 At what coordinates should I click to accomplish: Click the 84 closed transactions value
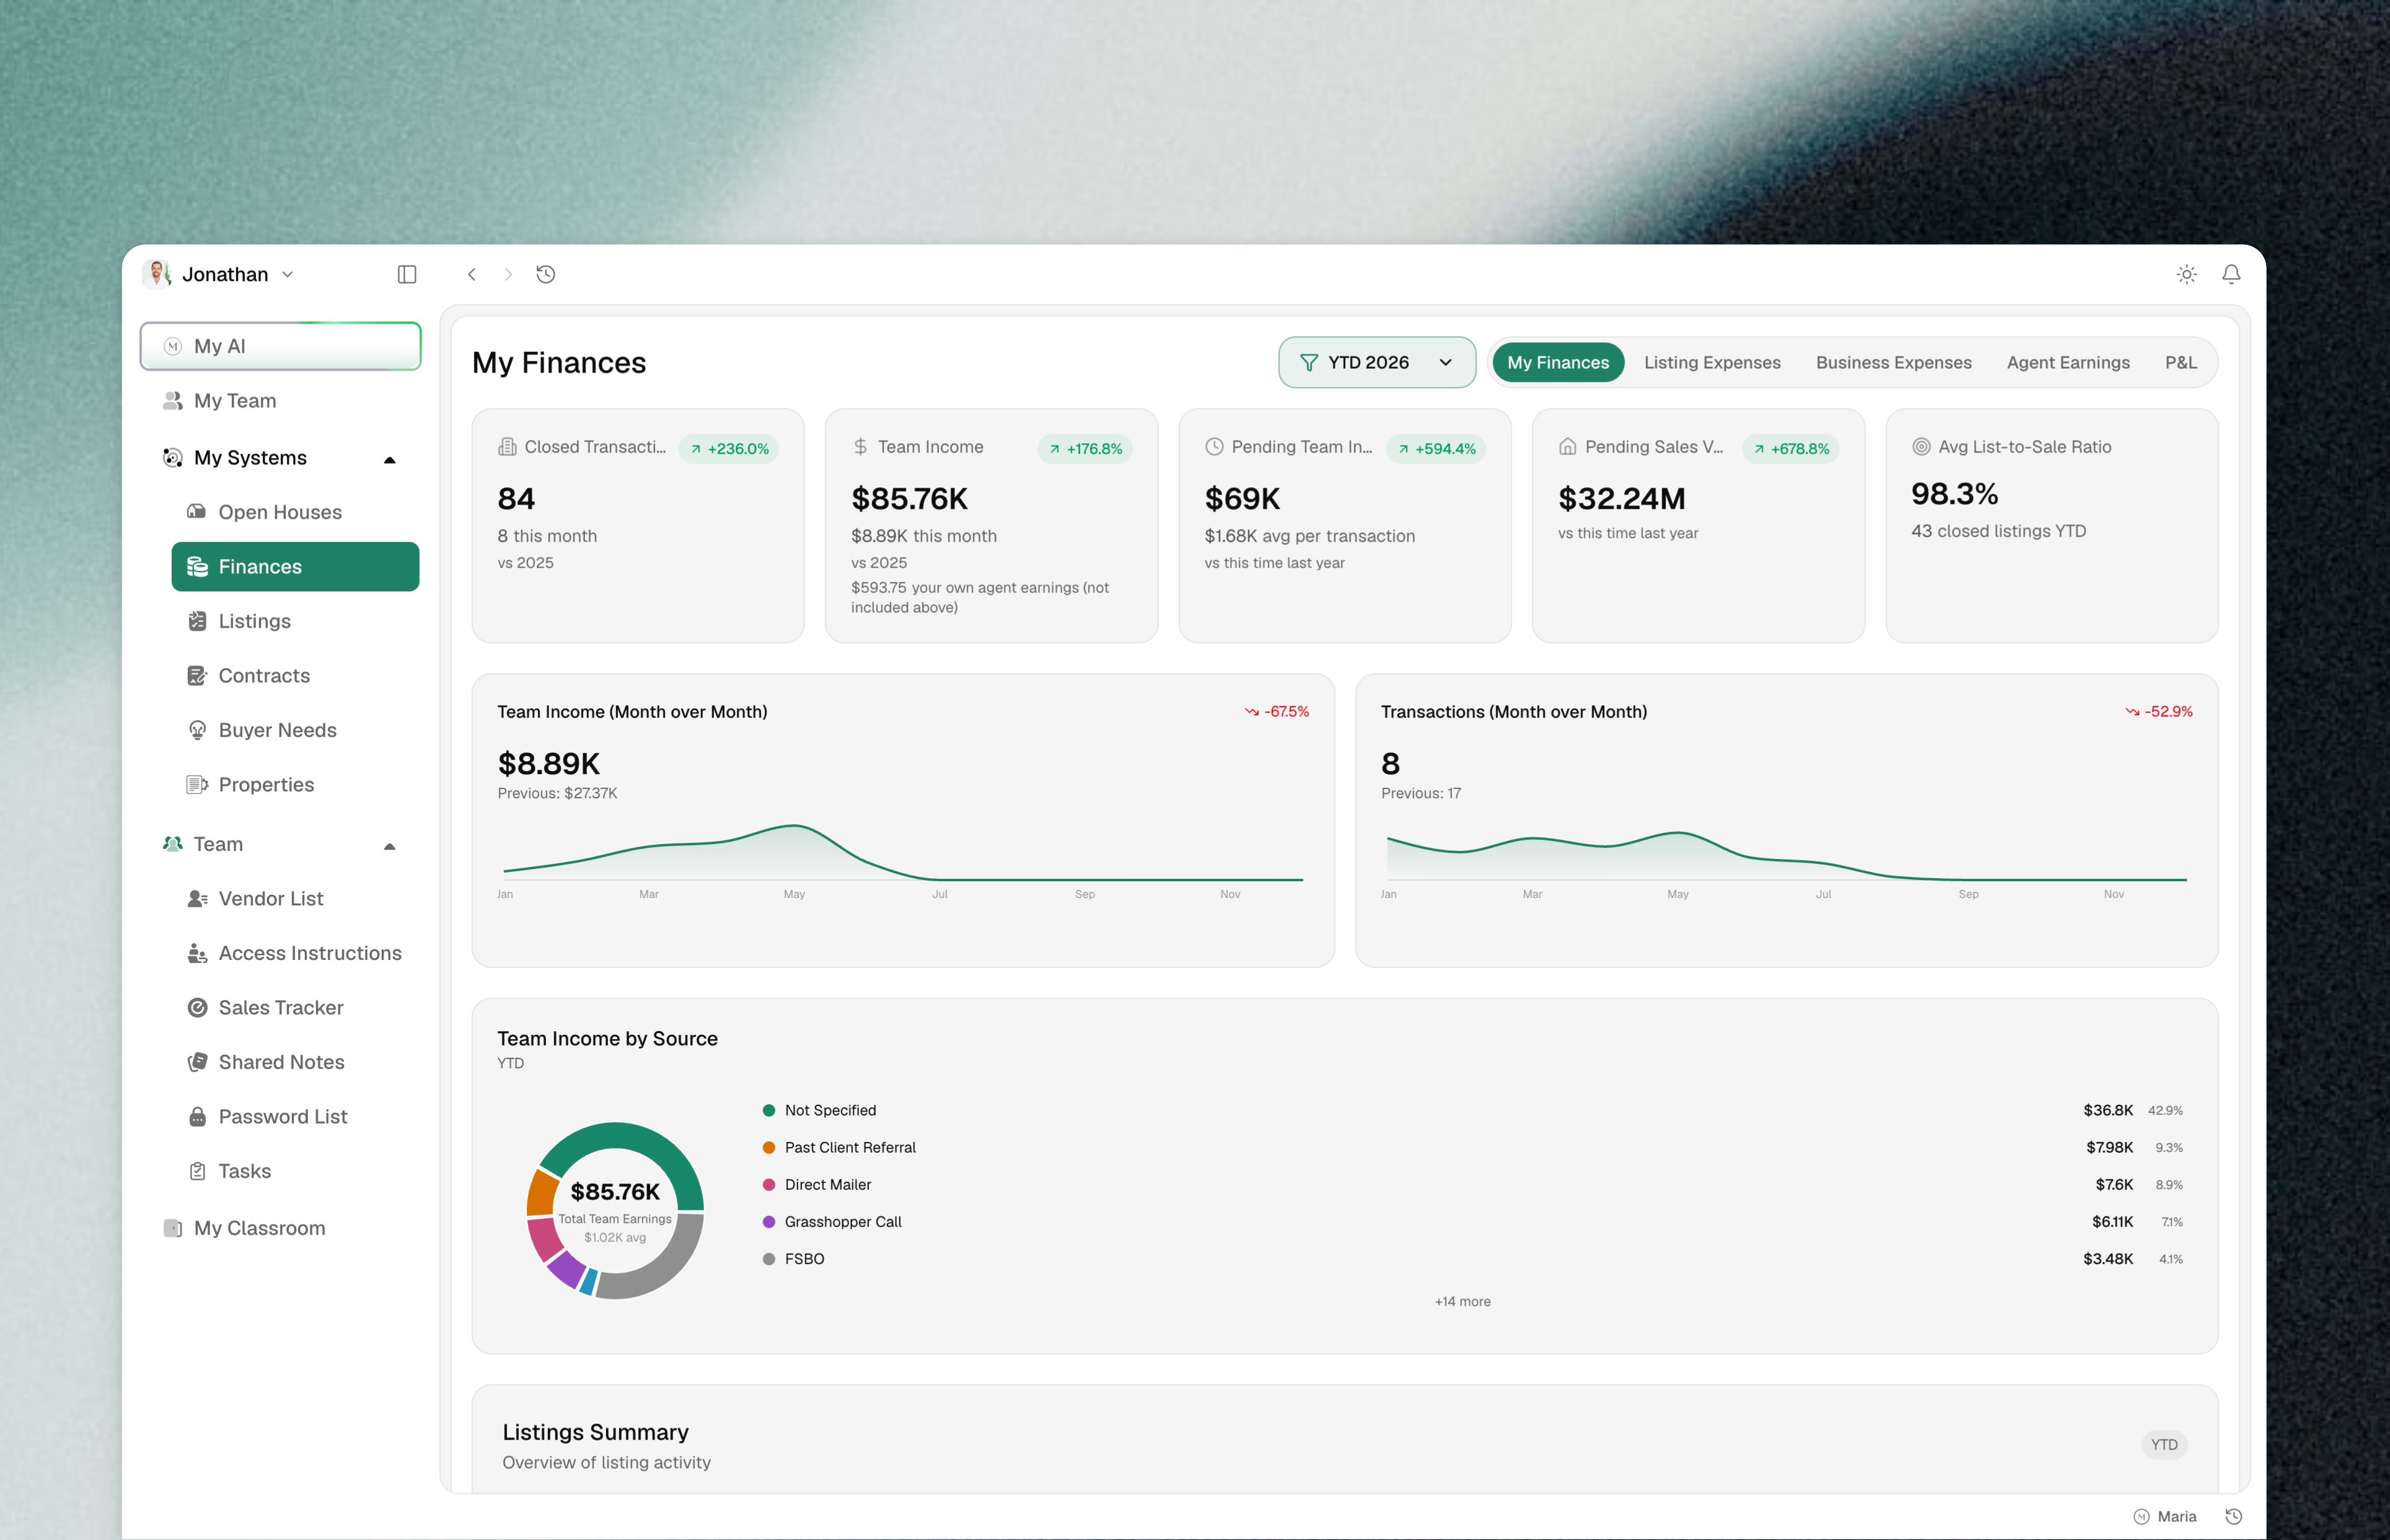coord(517,499)
